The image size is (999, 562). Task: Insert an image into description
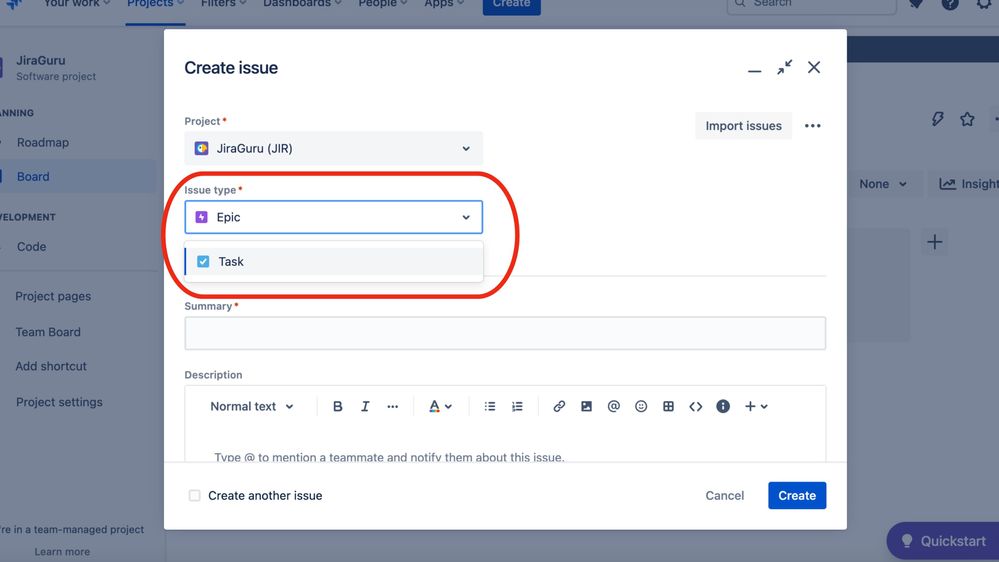[586, 407]
